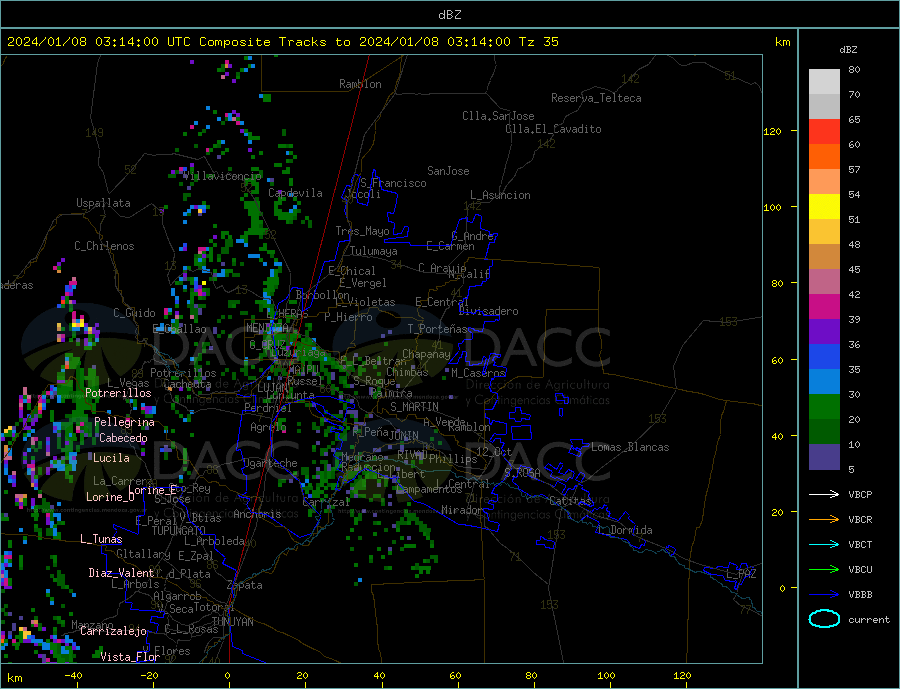Click the 'Palmira' map label
This screenshot has width=900, height=689.
tap(391, 393)
